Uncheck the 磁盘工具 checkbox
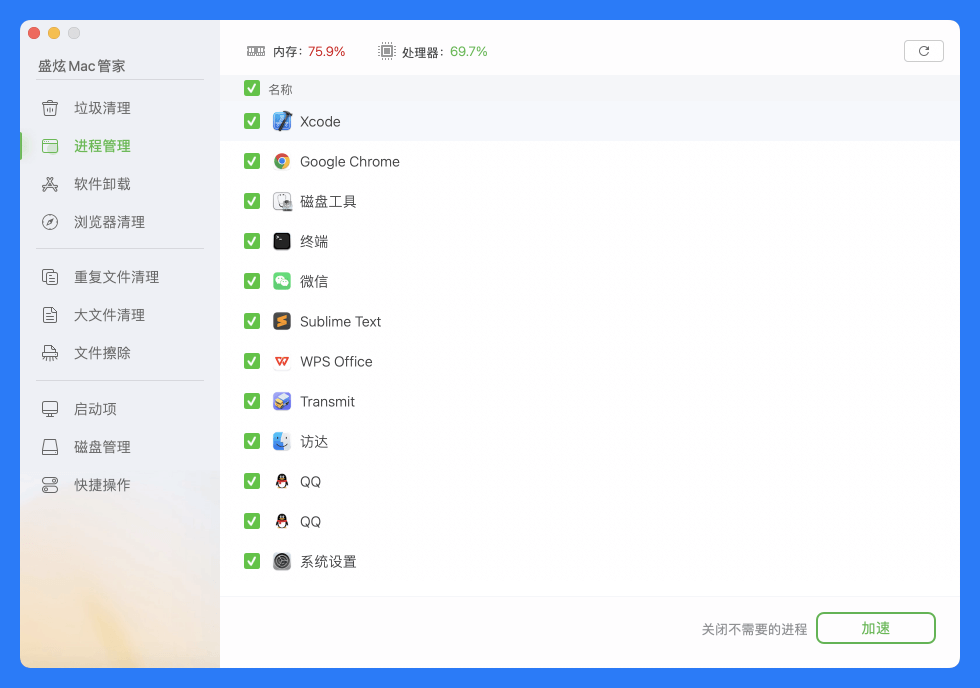980x688 pixels. (252, 201)
